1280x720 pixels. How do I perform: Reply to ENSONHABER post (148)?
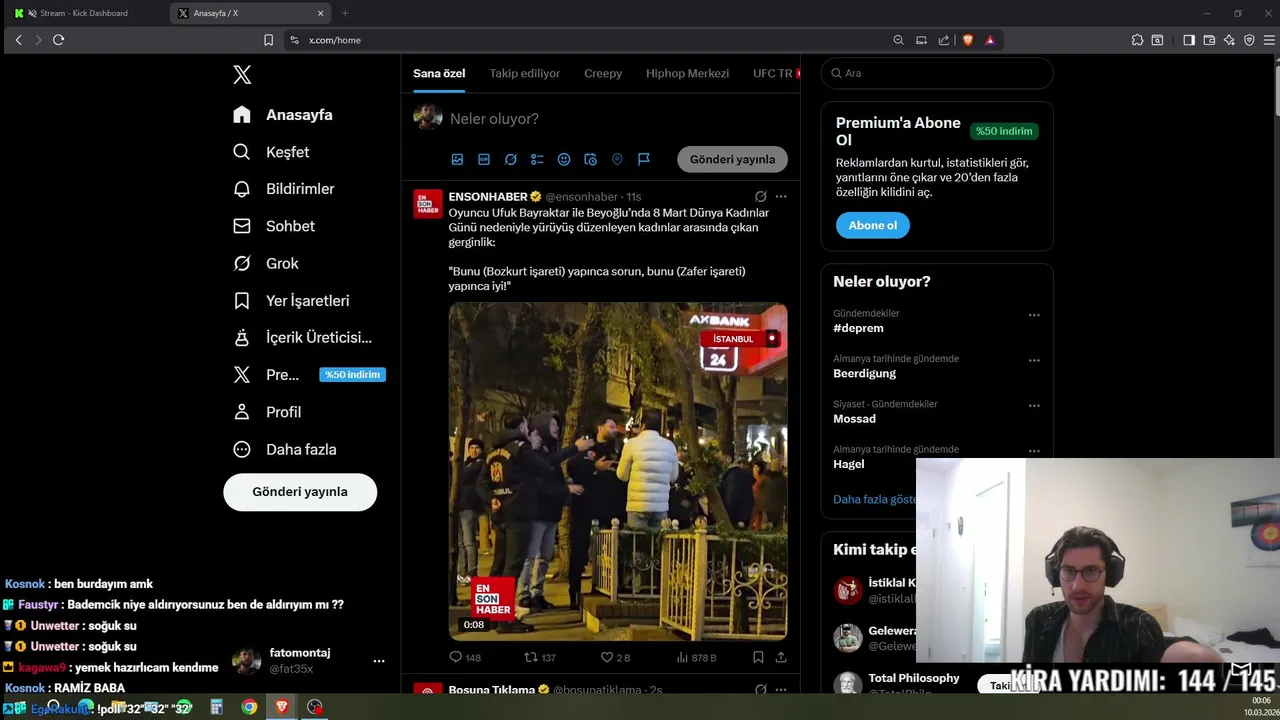click(465, 657)
